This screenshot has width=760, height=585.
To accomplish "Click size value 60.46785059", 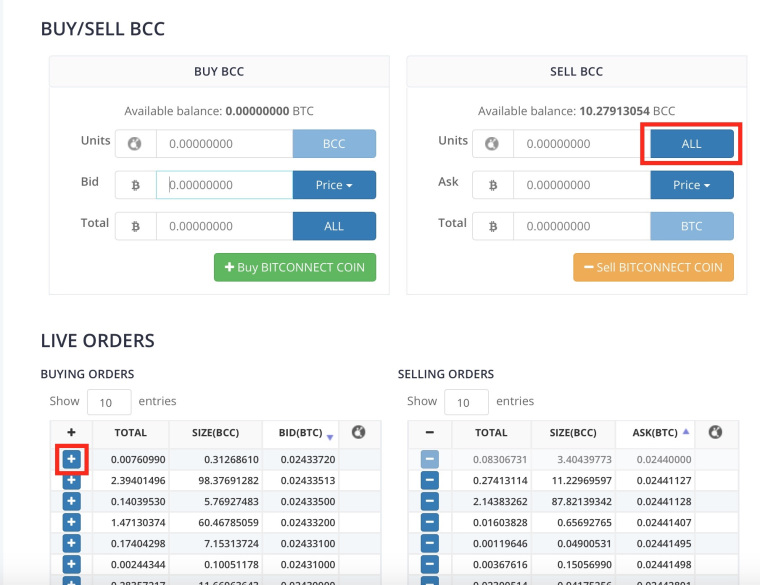I will [228, 522].
